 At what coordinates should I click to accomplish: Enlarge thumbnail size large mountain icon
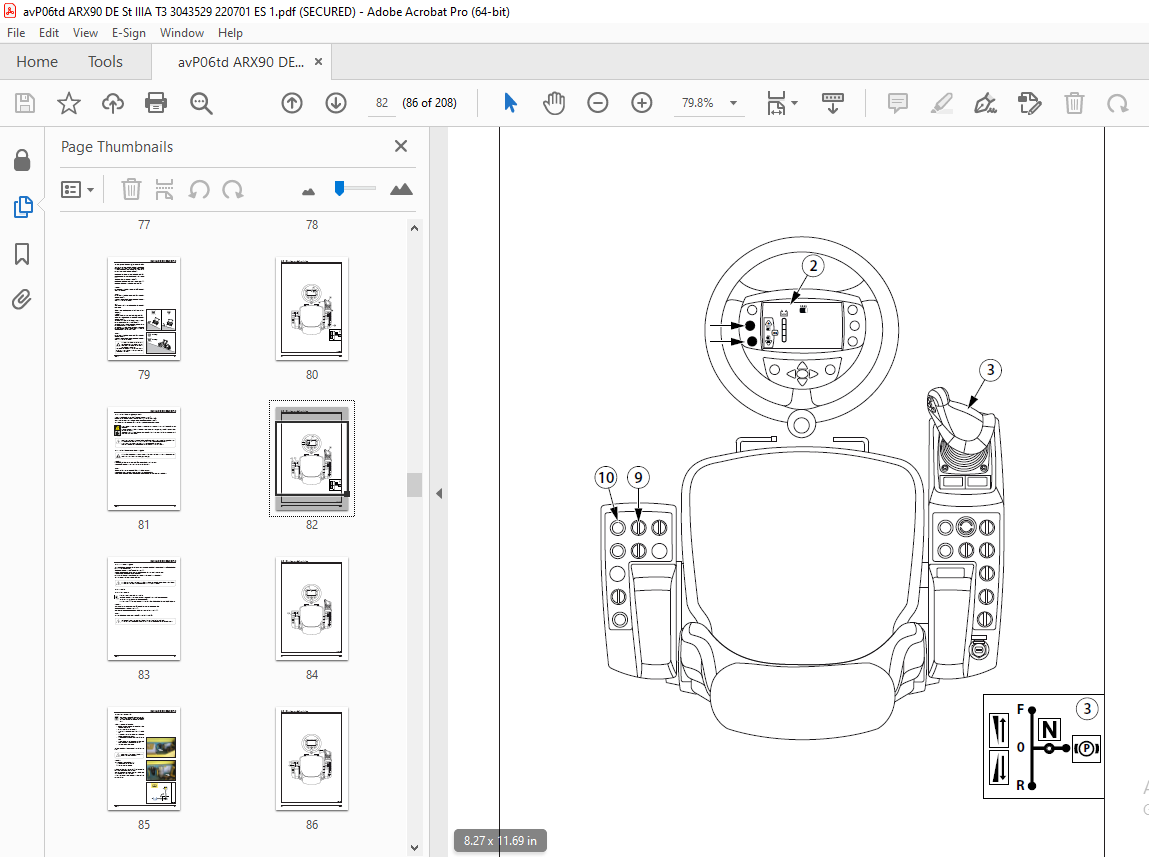click(401, 190)
